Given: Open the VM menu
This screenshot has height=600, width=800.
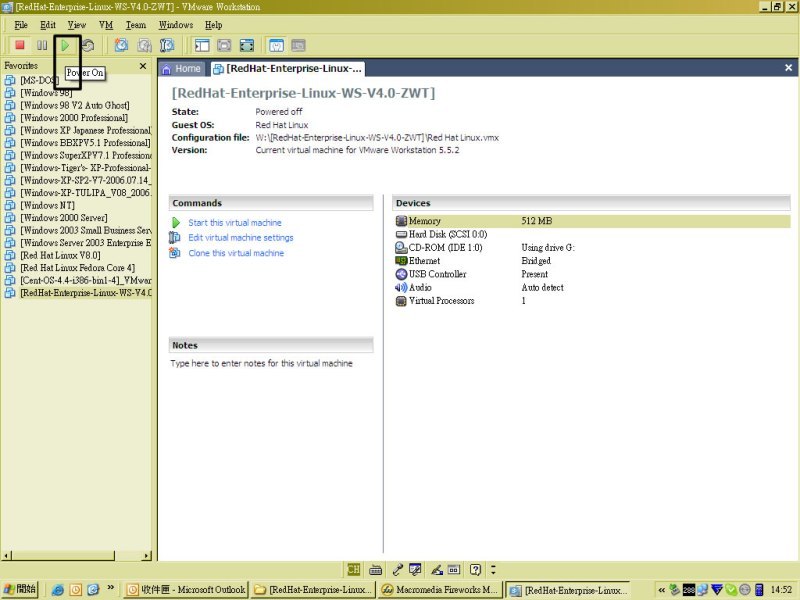Looking at the screenshot, I should coord(106,25).
